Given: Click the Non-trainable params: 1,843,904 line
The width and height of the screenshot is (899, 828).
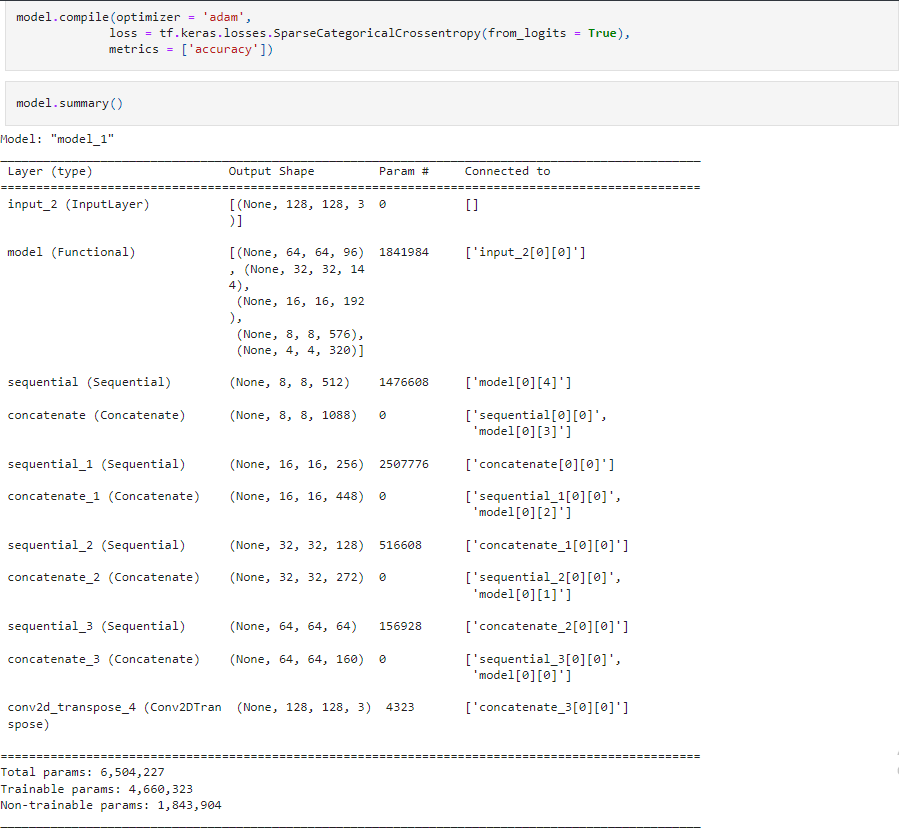Looking at the screenshot, I should click(x=111, y=804).
